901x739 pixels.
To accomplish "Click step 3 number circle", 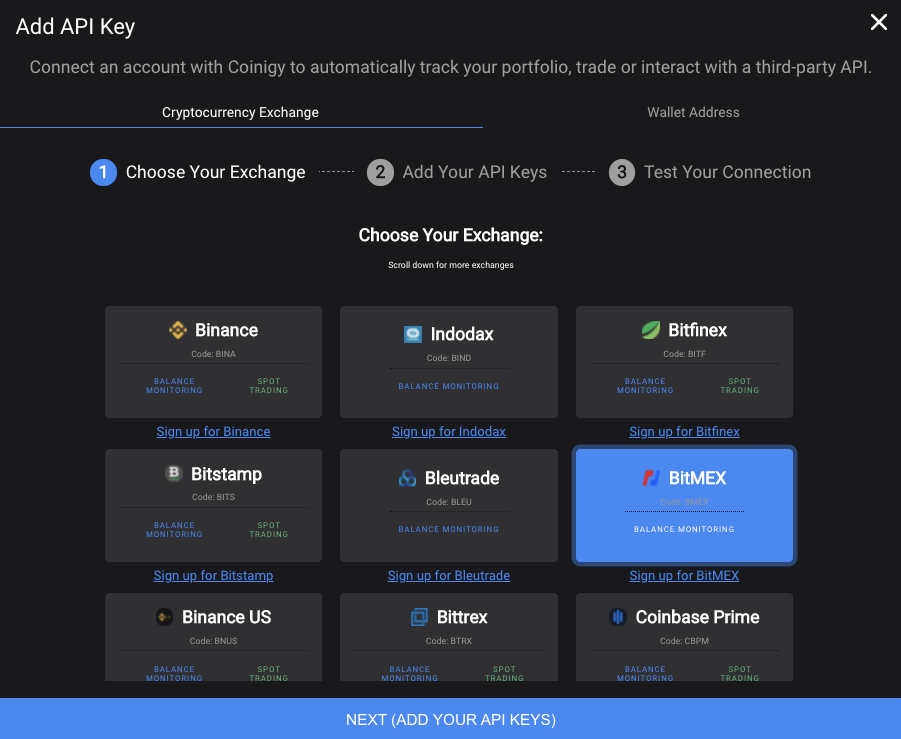I will 622,172.
